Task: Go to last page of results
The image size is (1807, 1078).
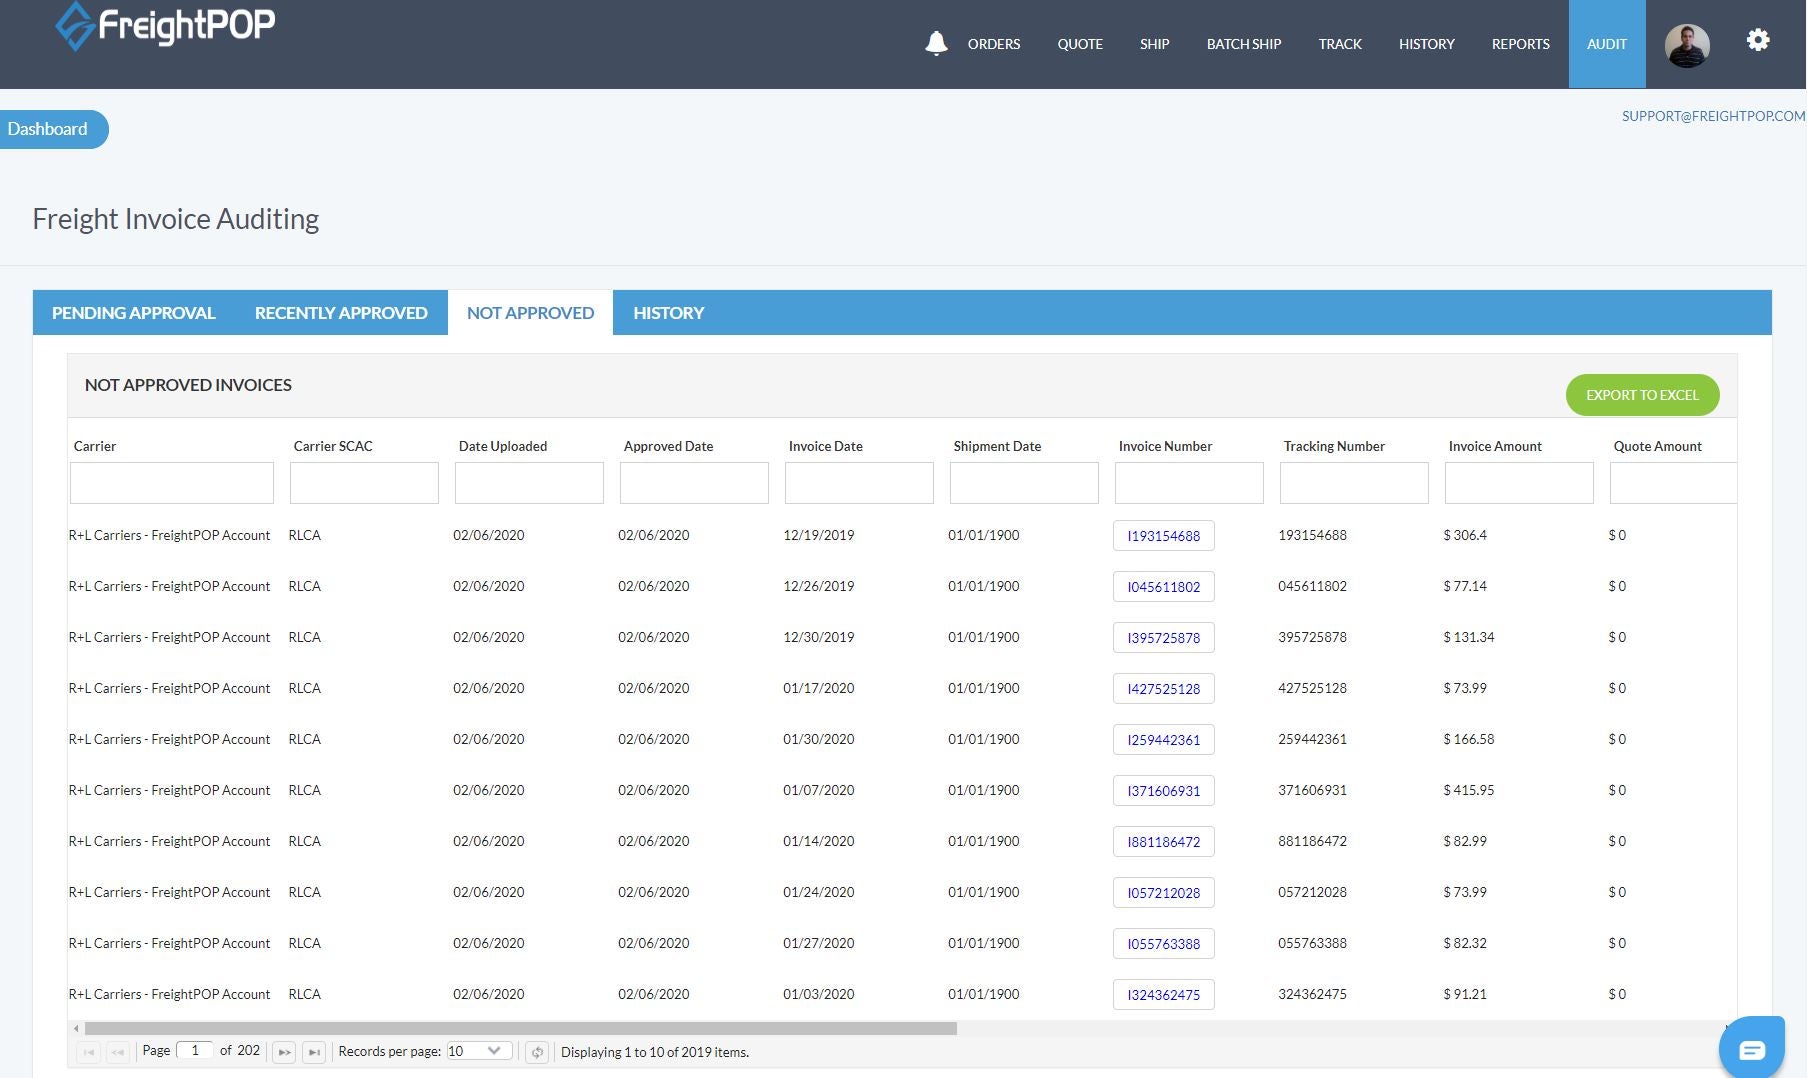Action: (x=314, y=1052)
